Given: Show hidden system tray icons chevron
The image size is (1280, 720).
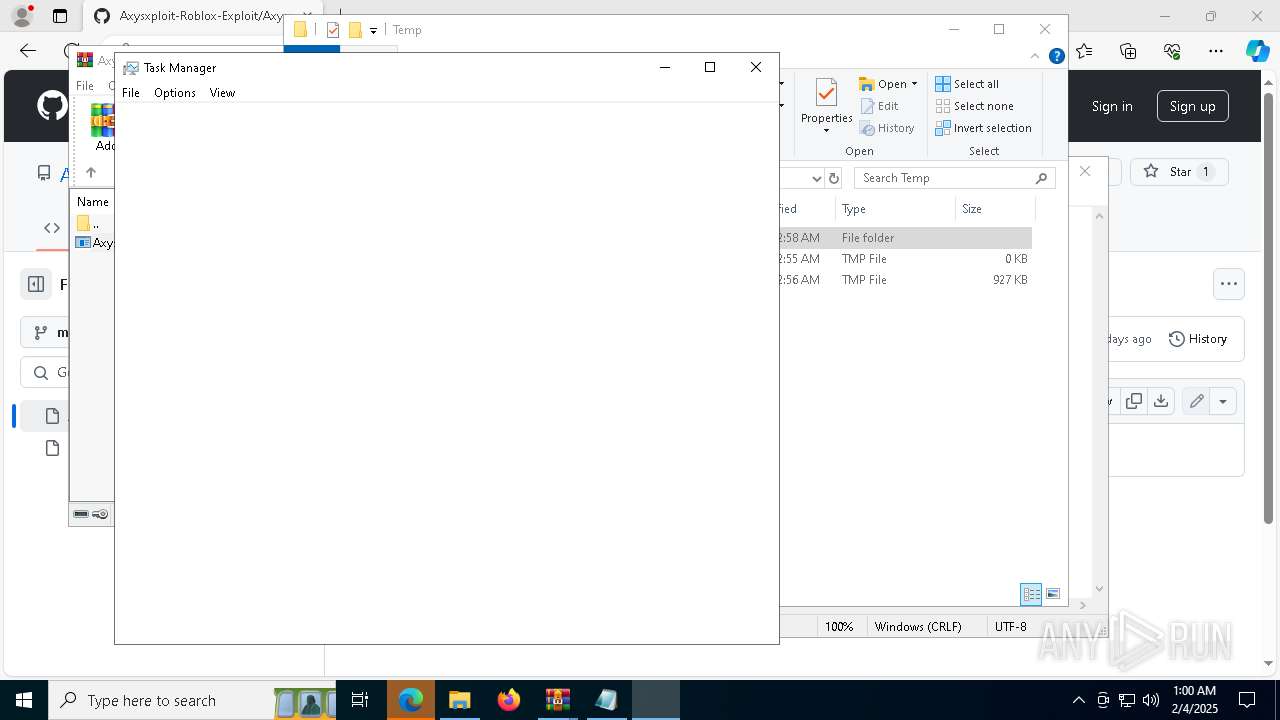Looking at the screenshot, I should 1078,700.
